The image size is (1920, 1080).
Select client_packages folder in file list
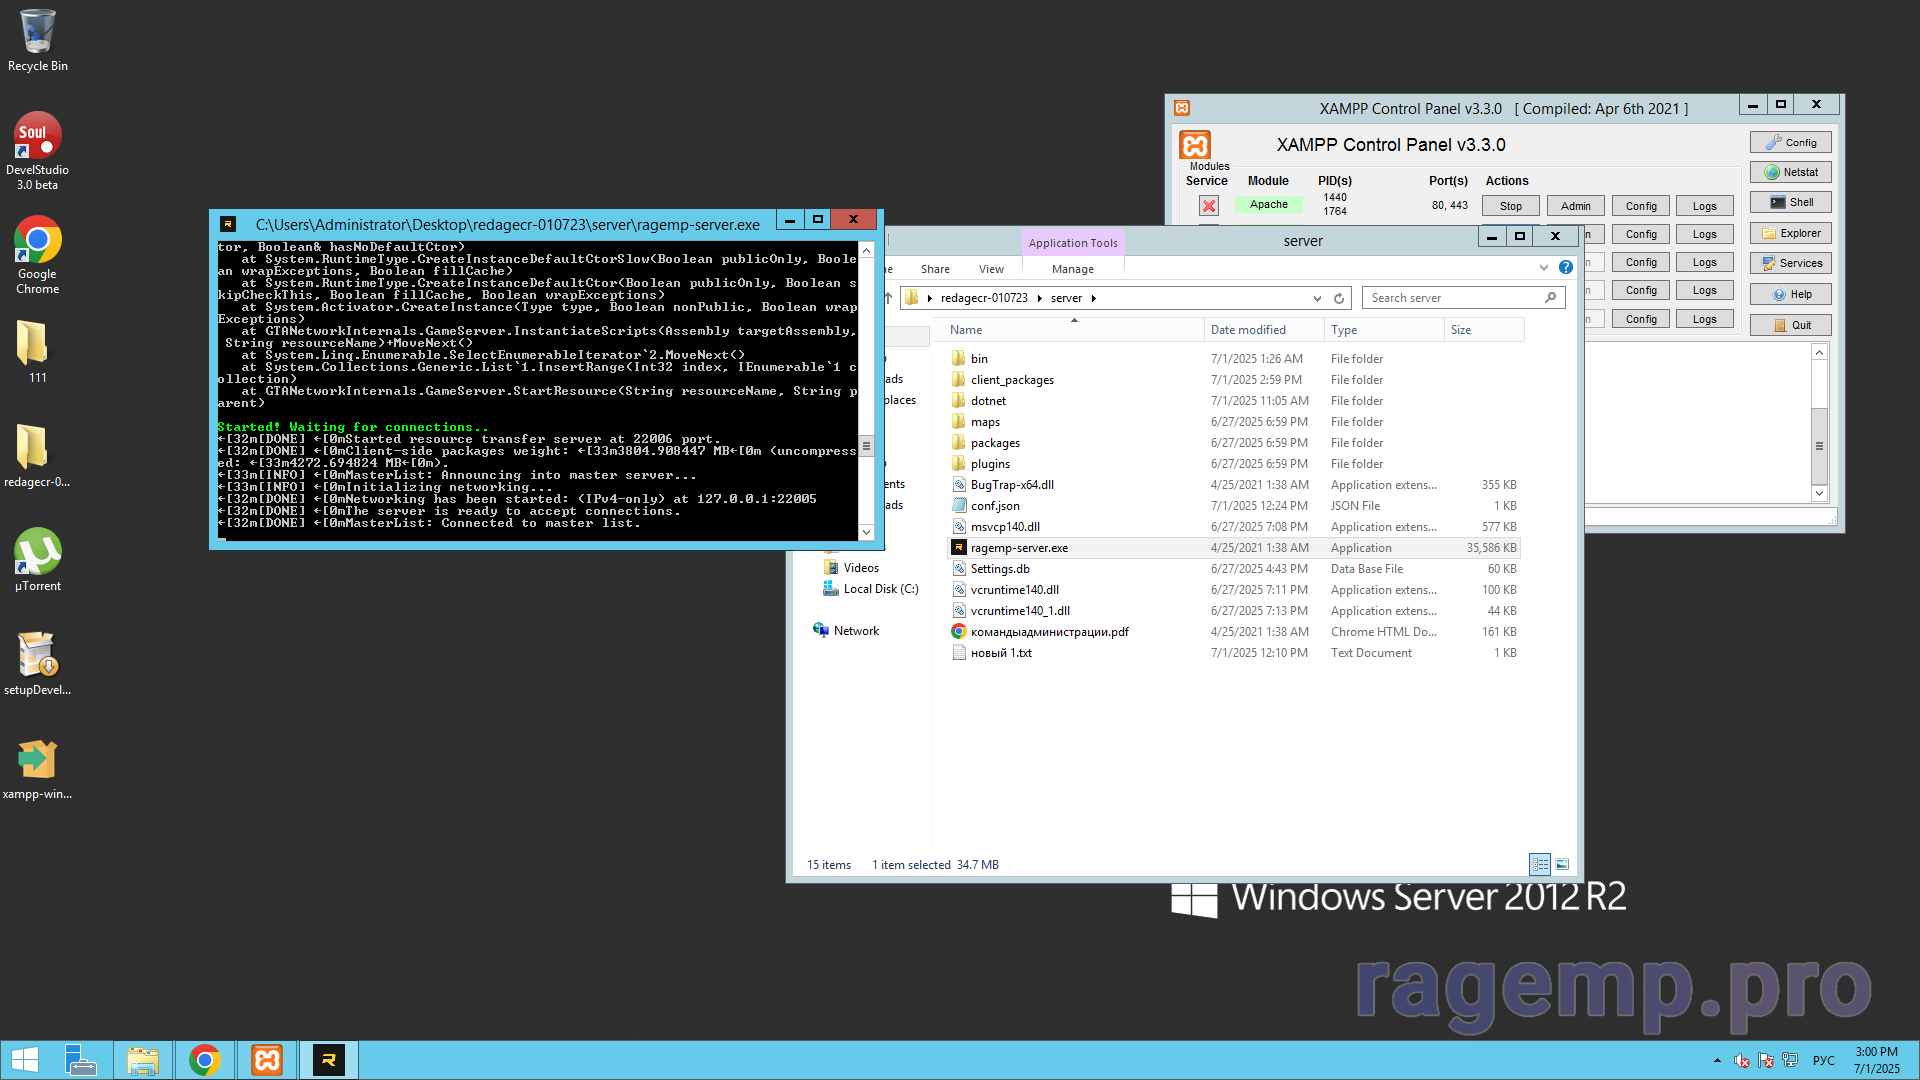tap(1233, 380)
